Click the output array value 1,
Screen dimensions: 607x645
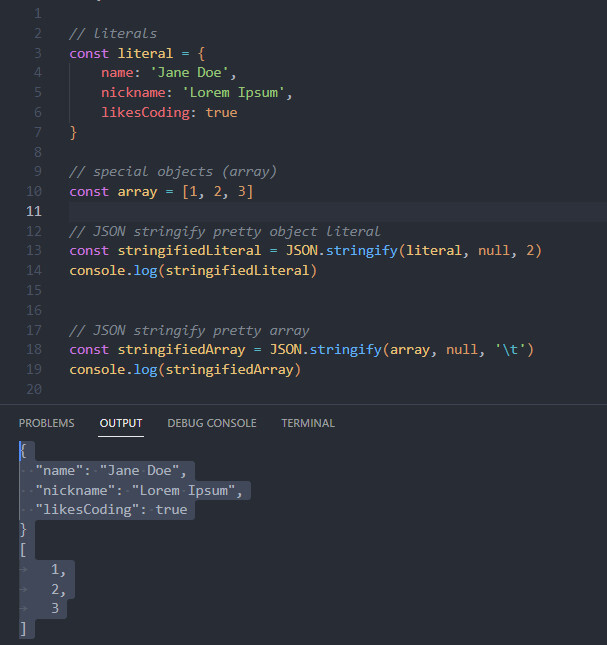click(58, 570)
